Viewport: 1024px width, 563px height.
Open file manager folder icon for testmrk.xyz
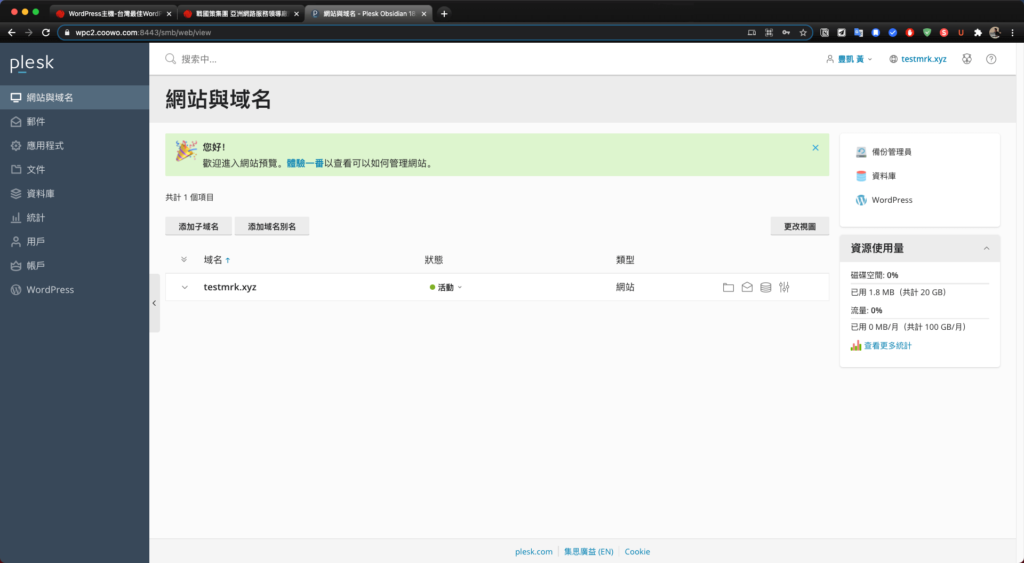[x=728, y=287]
